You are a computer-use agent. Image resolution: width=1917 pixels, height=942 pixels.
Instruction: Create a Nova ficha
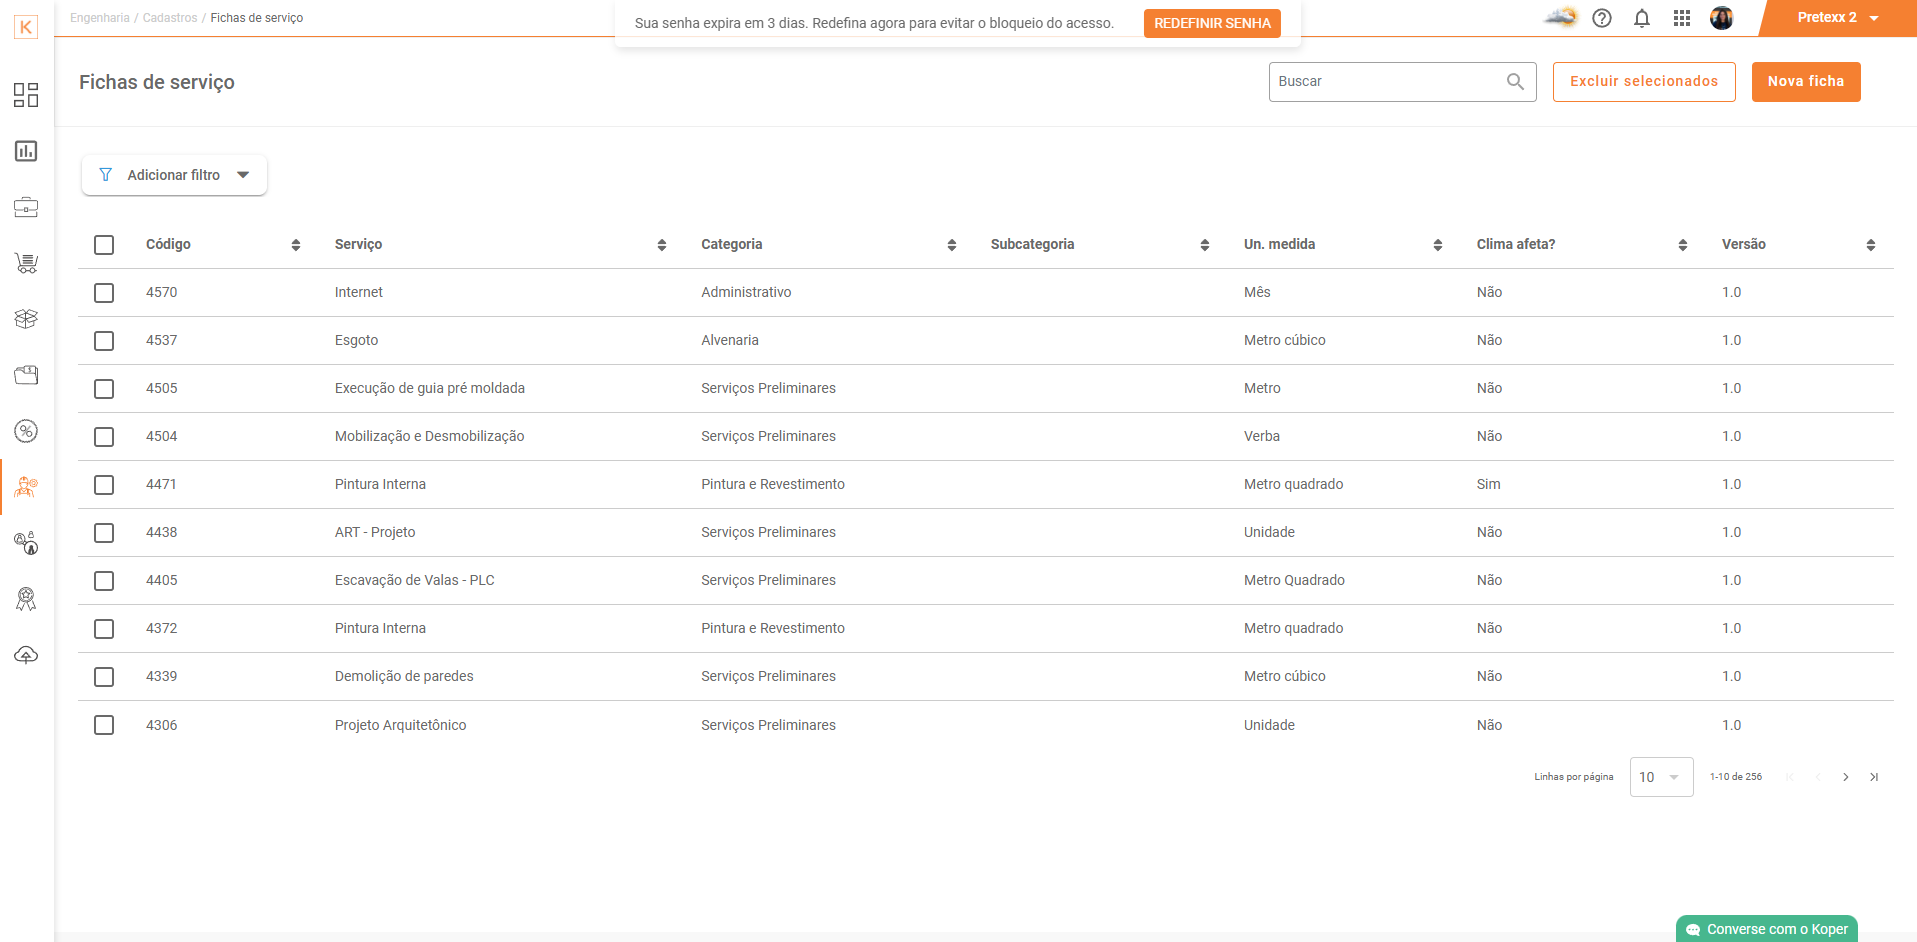(1806, 82)
